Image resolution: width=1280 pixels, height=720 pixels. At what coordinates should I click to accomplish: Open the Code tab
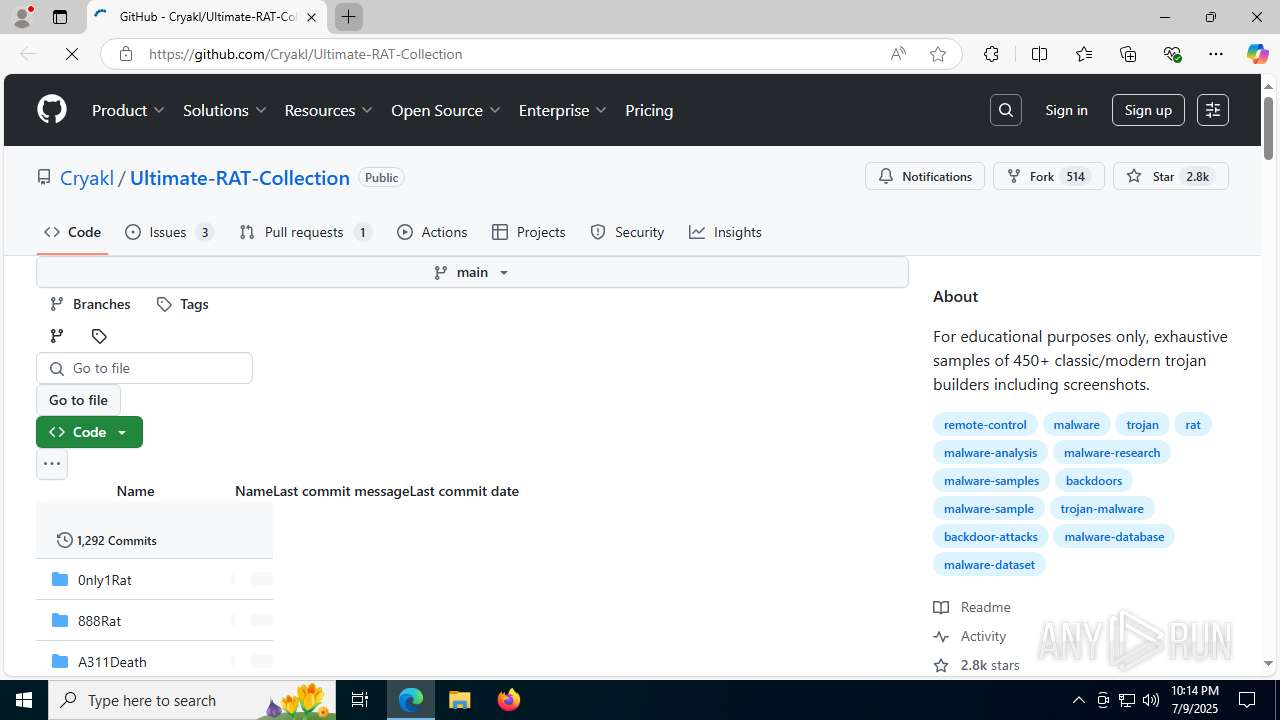[72, 232]
